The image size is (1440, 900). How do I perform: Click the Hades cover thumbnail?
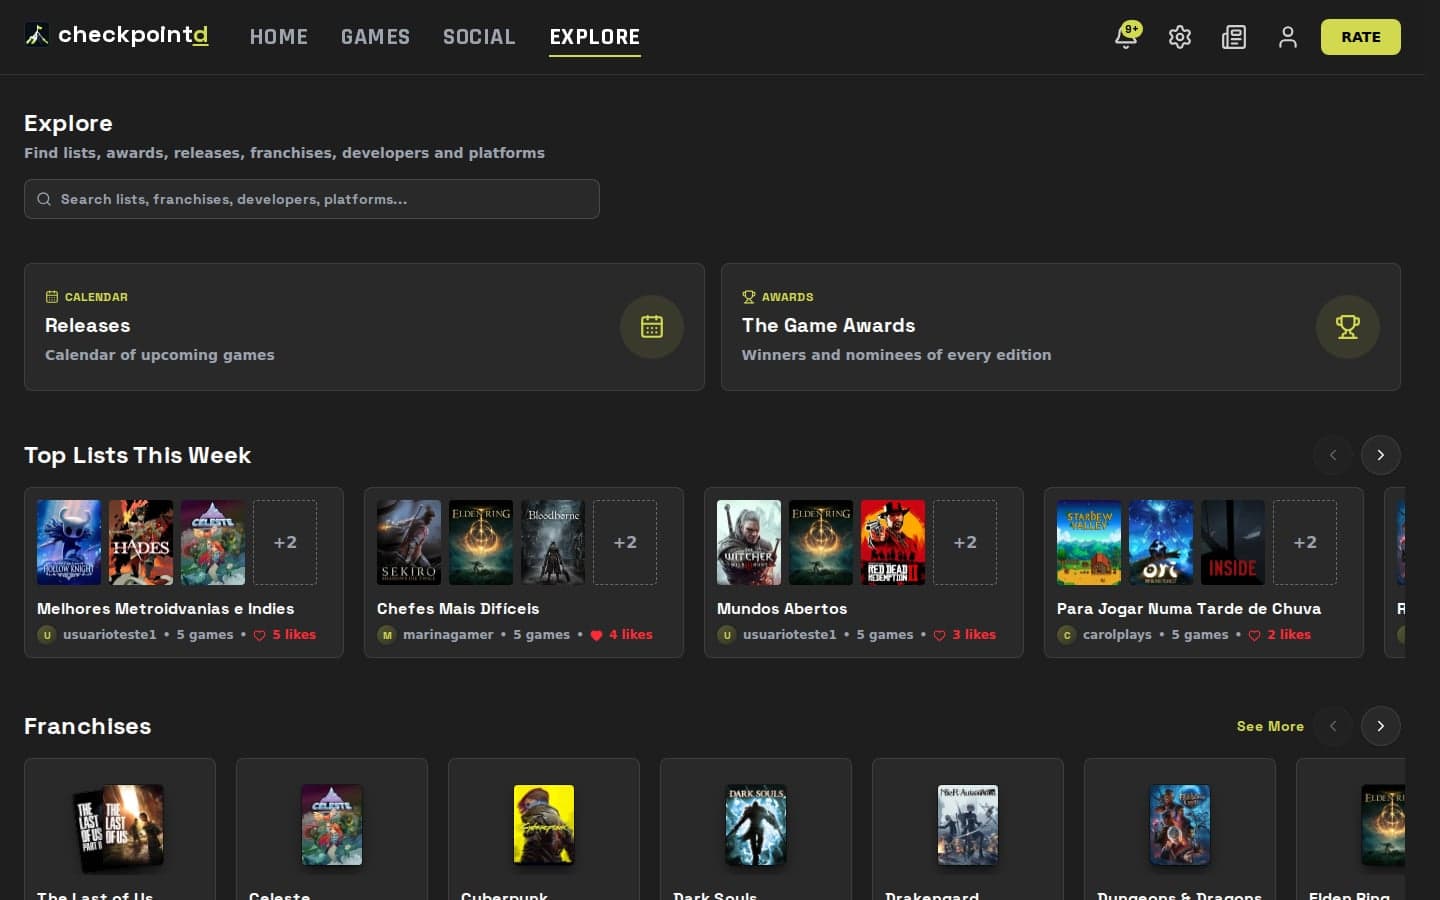tap(141, 542)
